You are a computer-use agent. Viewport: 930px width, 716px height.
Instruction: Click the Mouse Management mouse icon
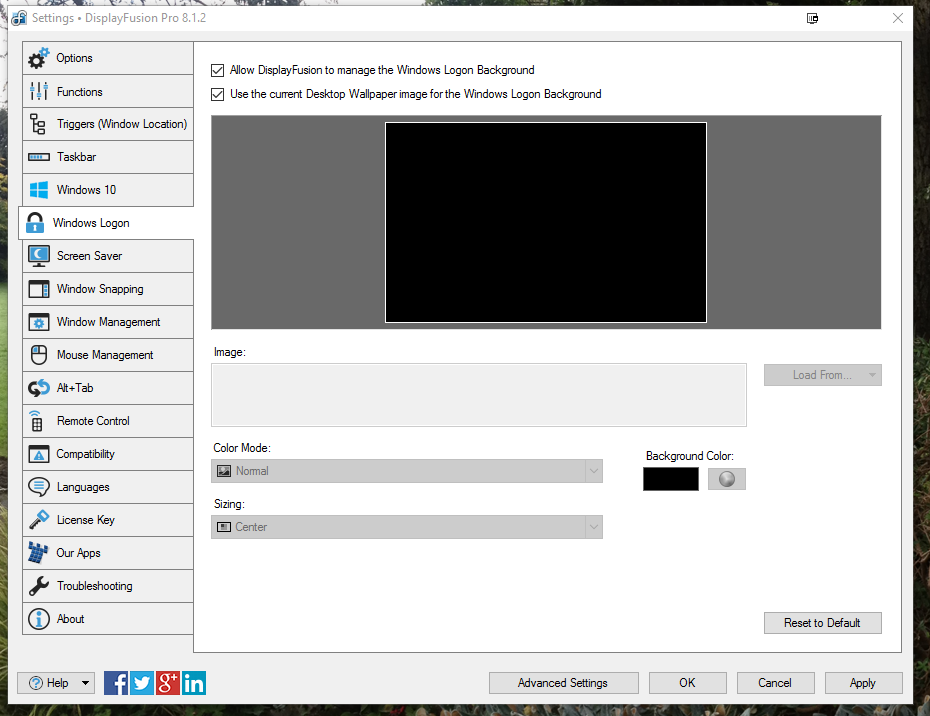click(x=39, y=355)
